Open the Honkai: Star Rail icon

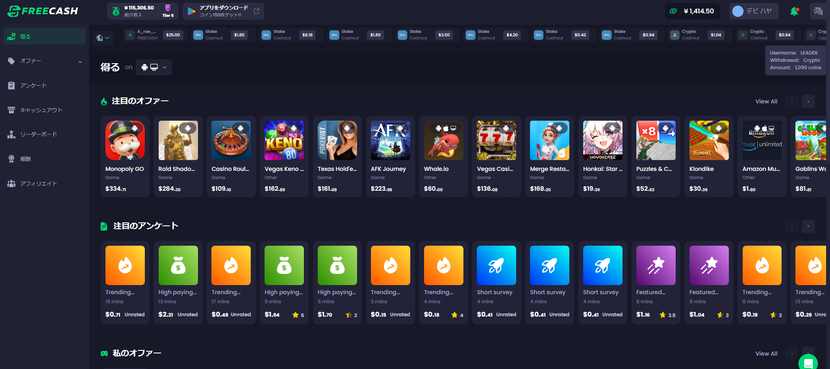pyautogui.click(x=602, y=140)
